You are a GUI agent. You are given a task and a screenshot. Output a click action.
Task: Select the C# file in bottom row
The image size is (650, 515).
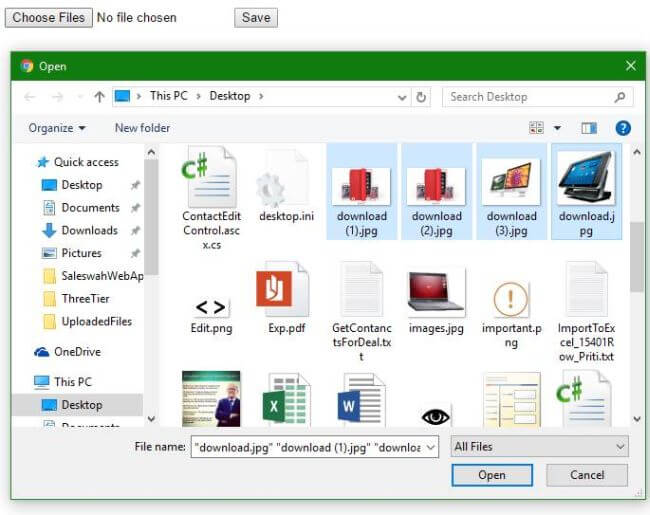[x=585, y=399]
